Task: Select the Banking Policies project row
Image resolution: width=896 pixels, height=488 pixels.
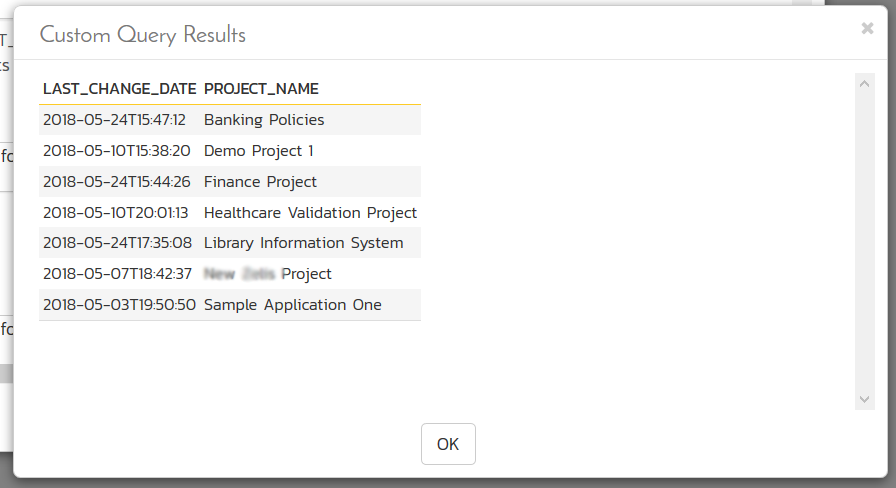Action: (x=264, y=120)
